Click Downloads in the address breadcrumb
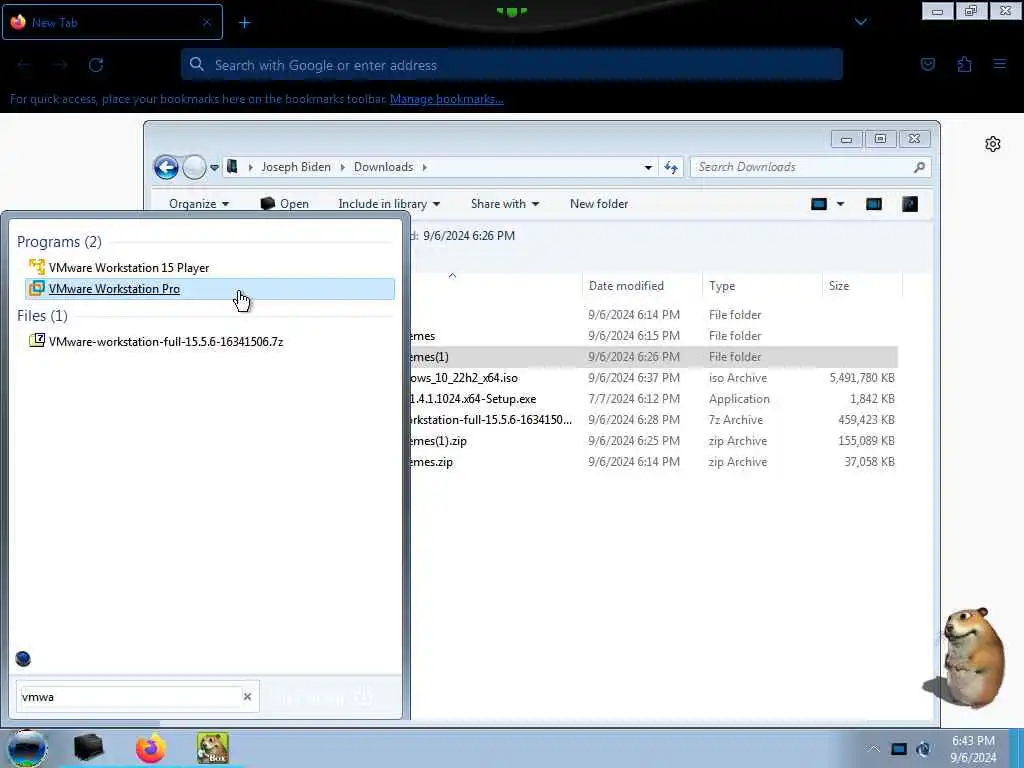 pyautogui.click(x=383, y=167)
